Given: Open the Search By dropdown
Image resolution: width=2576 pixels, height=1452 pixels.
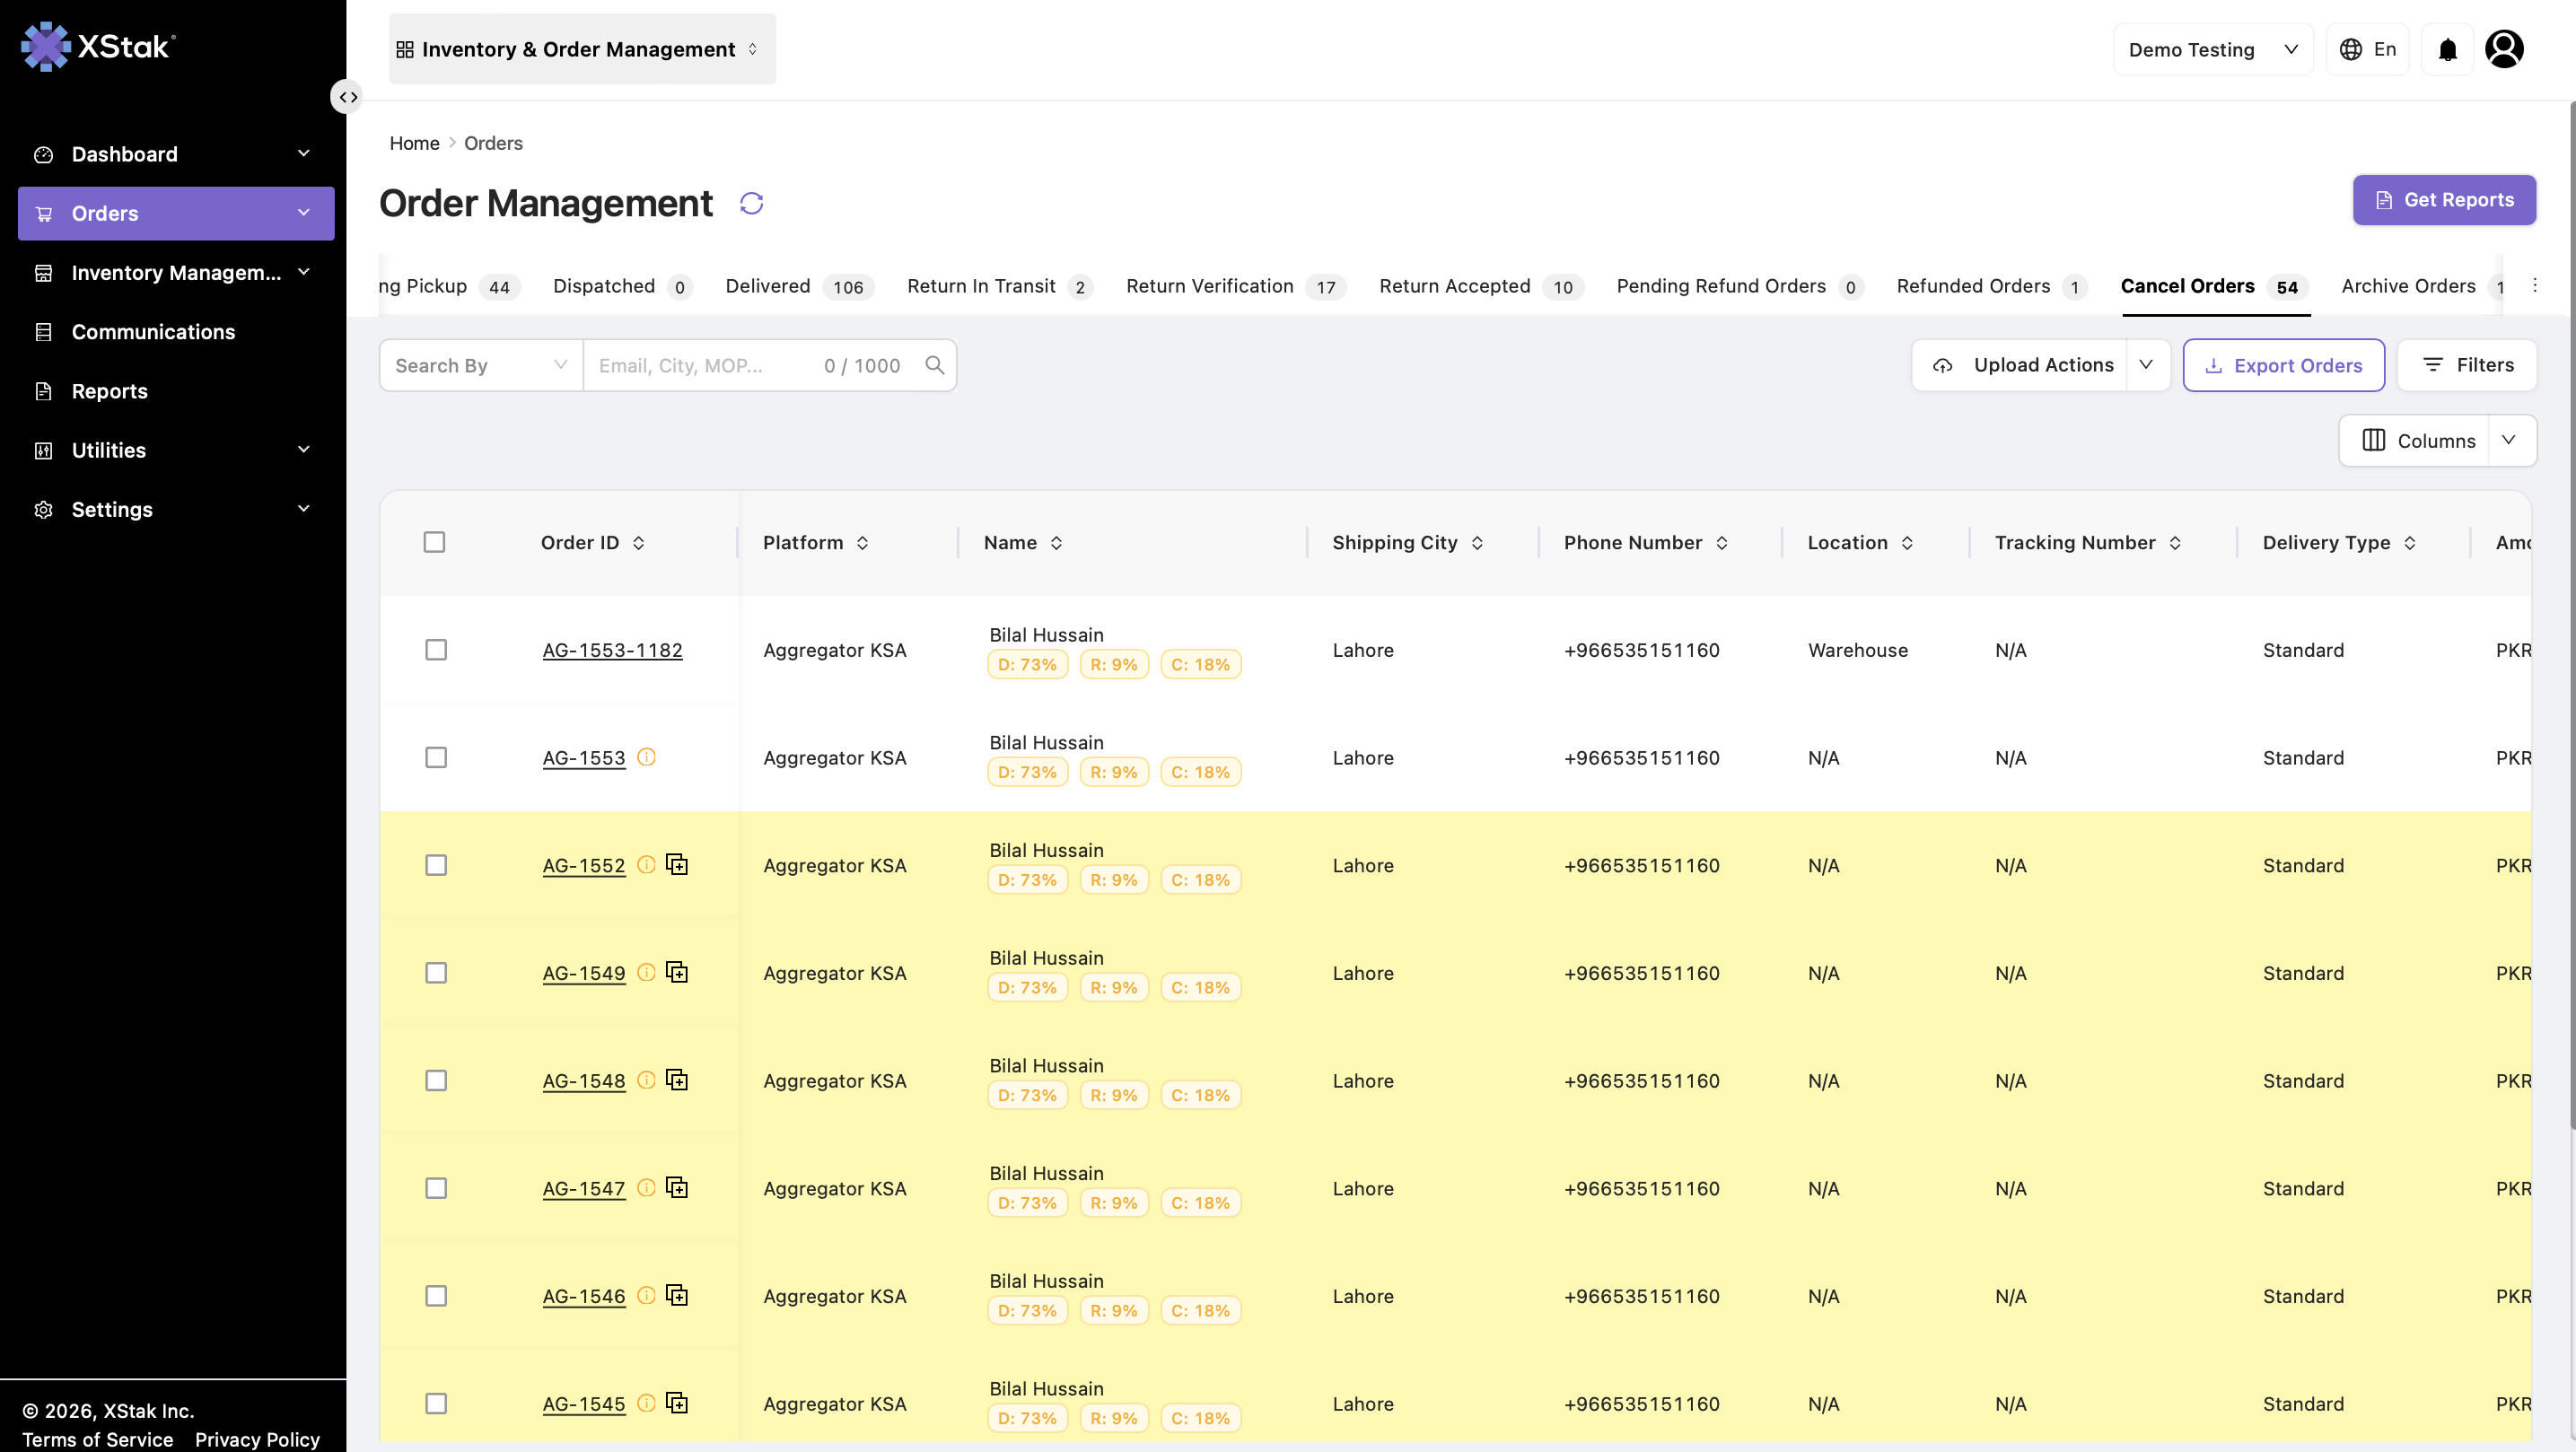Looking at the screenshot, I should (x=481, y=365).
